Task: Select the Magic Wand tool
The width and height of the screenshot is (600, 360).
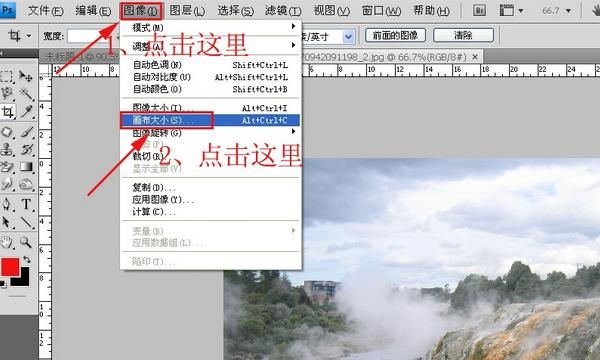Action: (26, 93)
